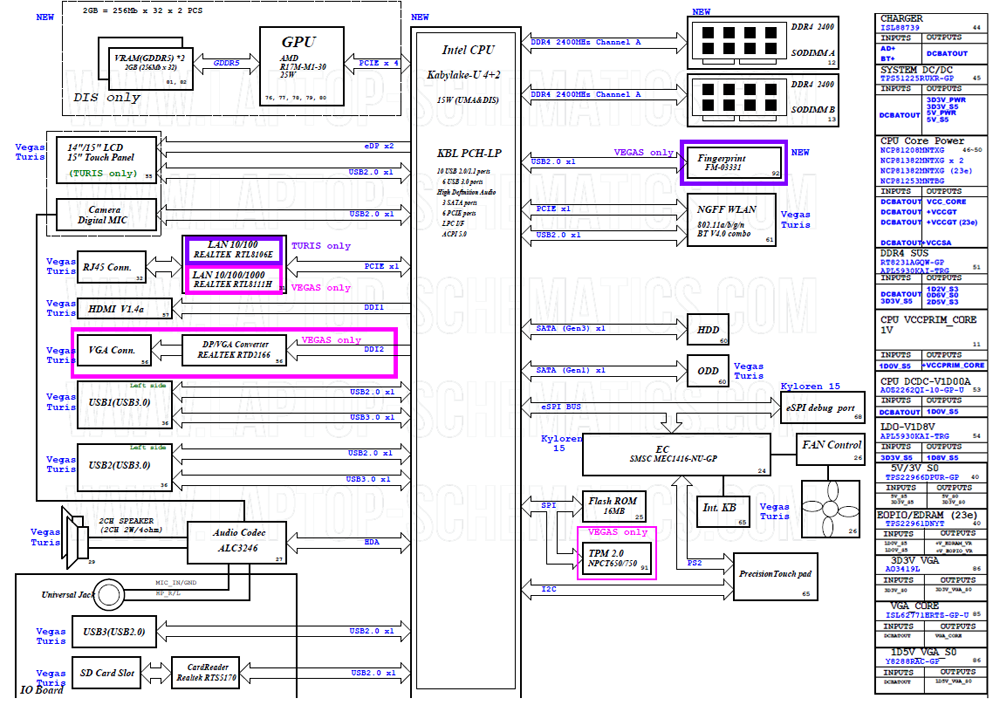This screenshot has width=1000, height=705.
Task: Click the LDO-V1D8V heading
Action: coord(908,427)
